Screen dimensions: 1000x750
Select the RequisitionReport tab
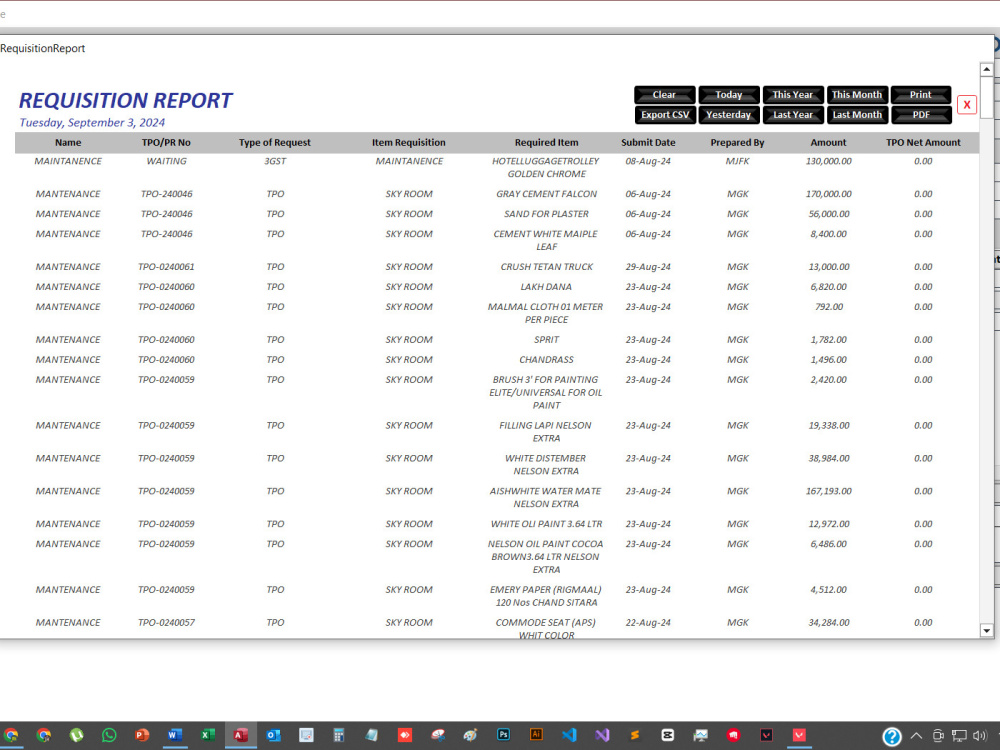43,48
